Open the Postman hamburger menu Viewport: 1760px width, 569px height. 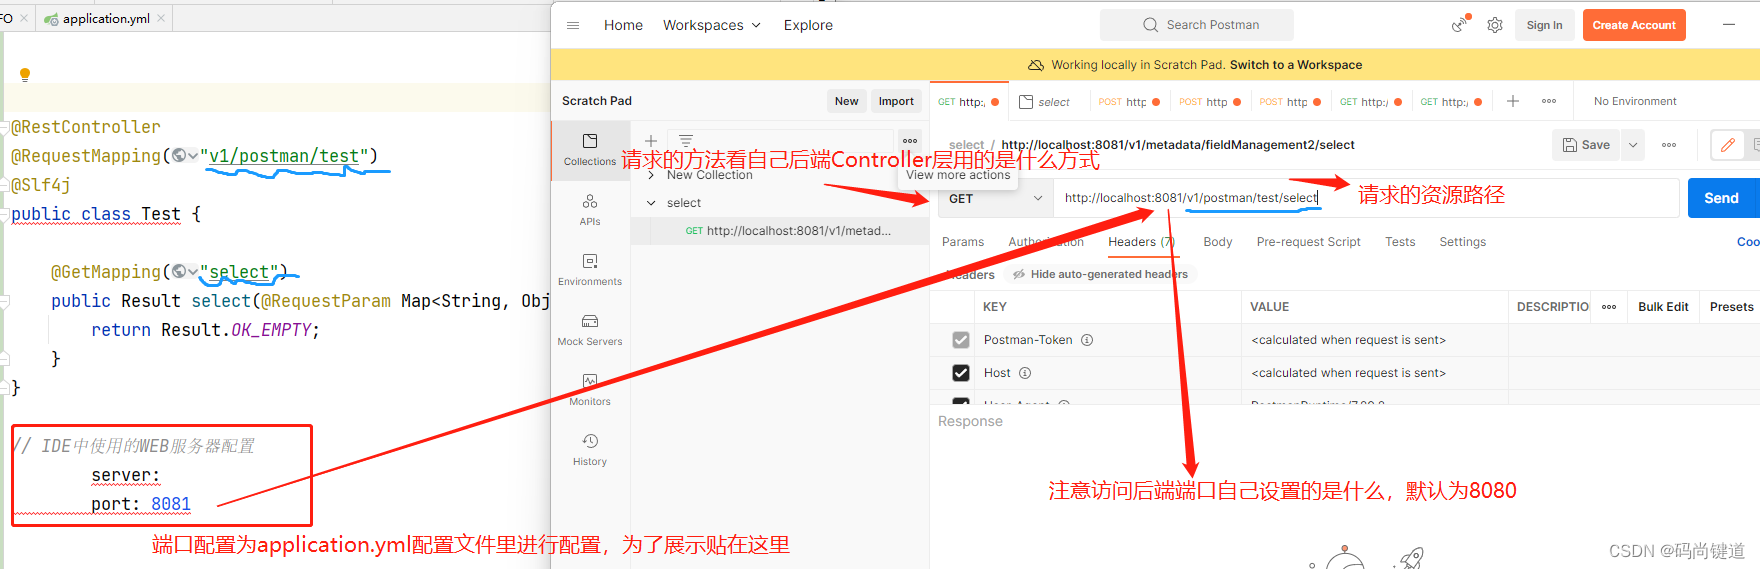pos(573,25)
